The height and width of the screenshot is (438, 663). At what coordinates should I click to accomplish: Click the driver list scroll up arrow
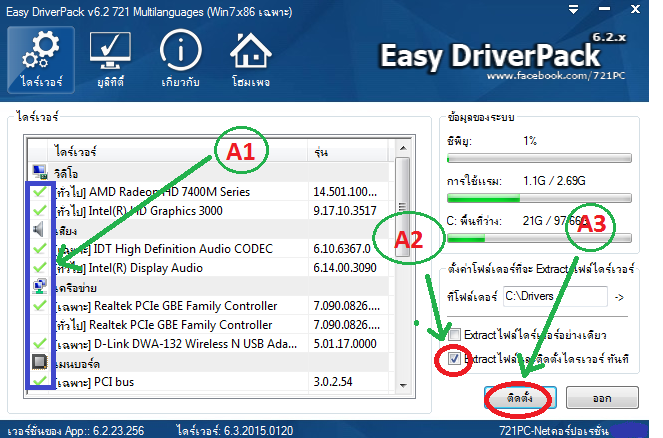click(403, 148)
